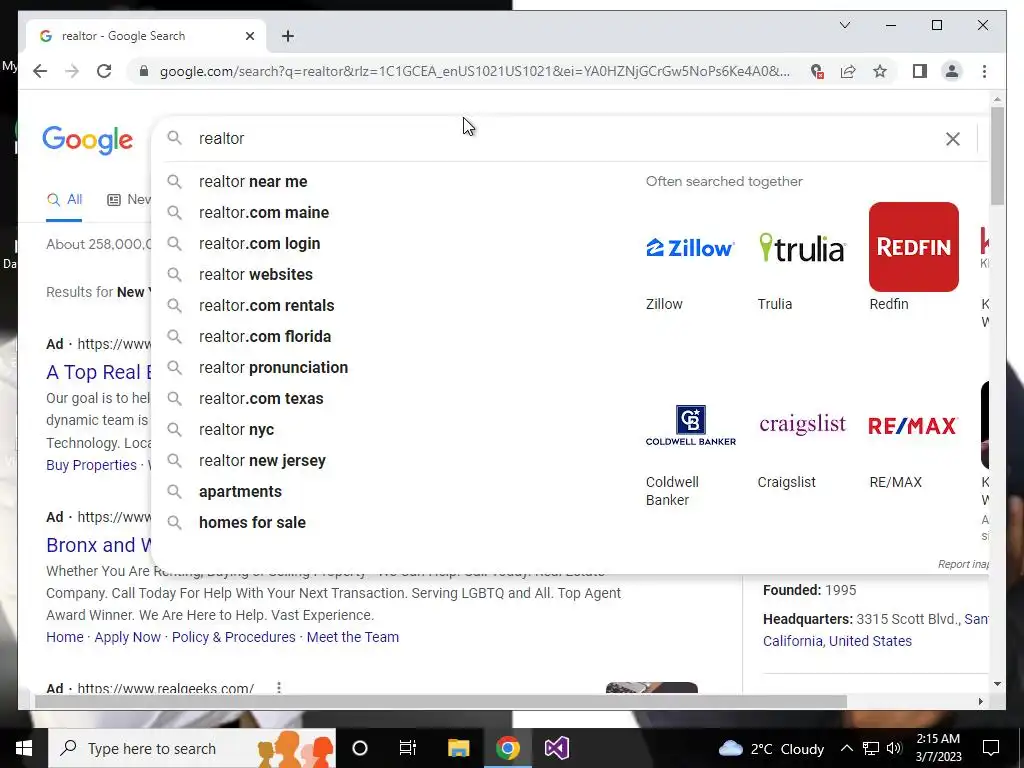Select the realtor nyc suggestion
Screen dimensions: 1024x768
pyautogui.click(x=236, y=430)
